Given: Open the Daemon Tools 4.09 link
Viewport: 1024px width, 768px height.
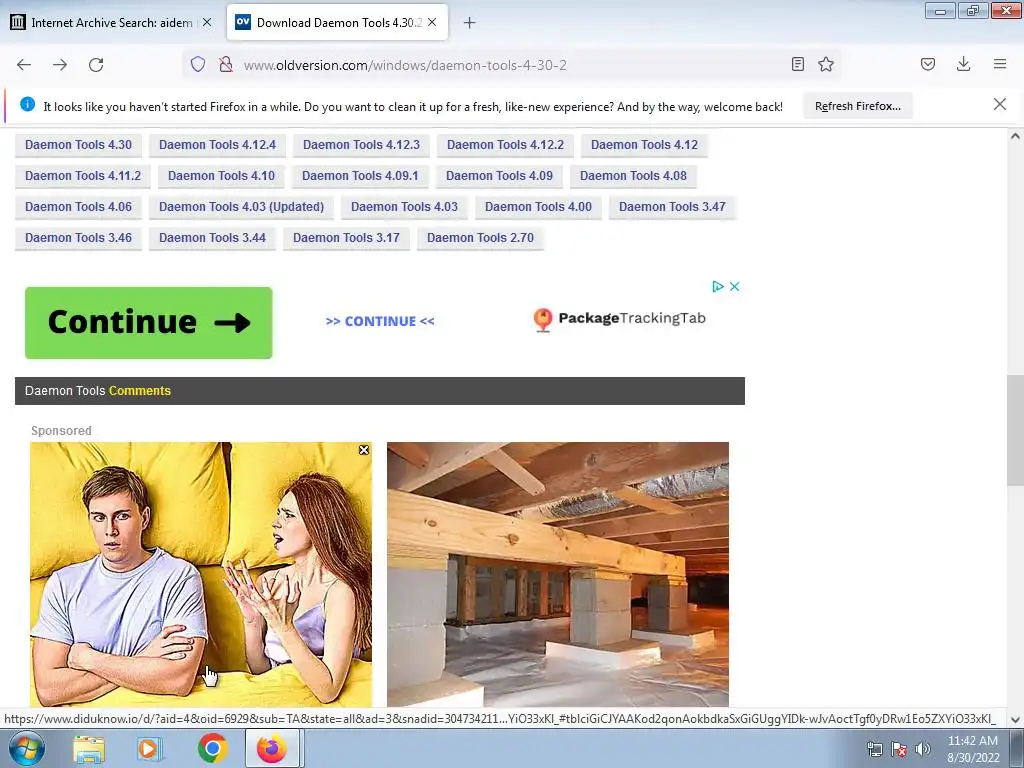Looking at the screenshot, I should click(x=500, y=176).
